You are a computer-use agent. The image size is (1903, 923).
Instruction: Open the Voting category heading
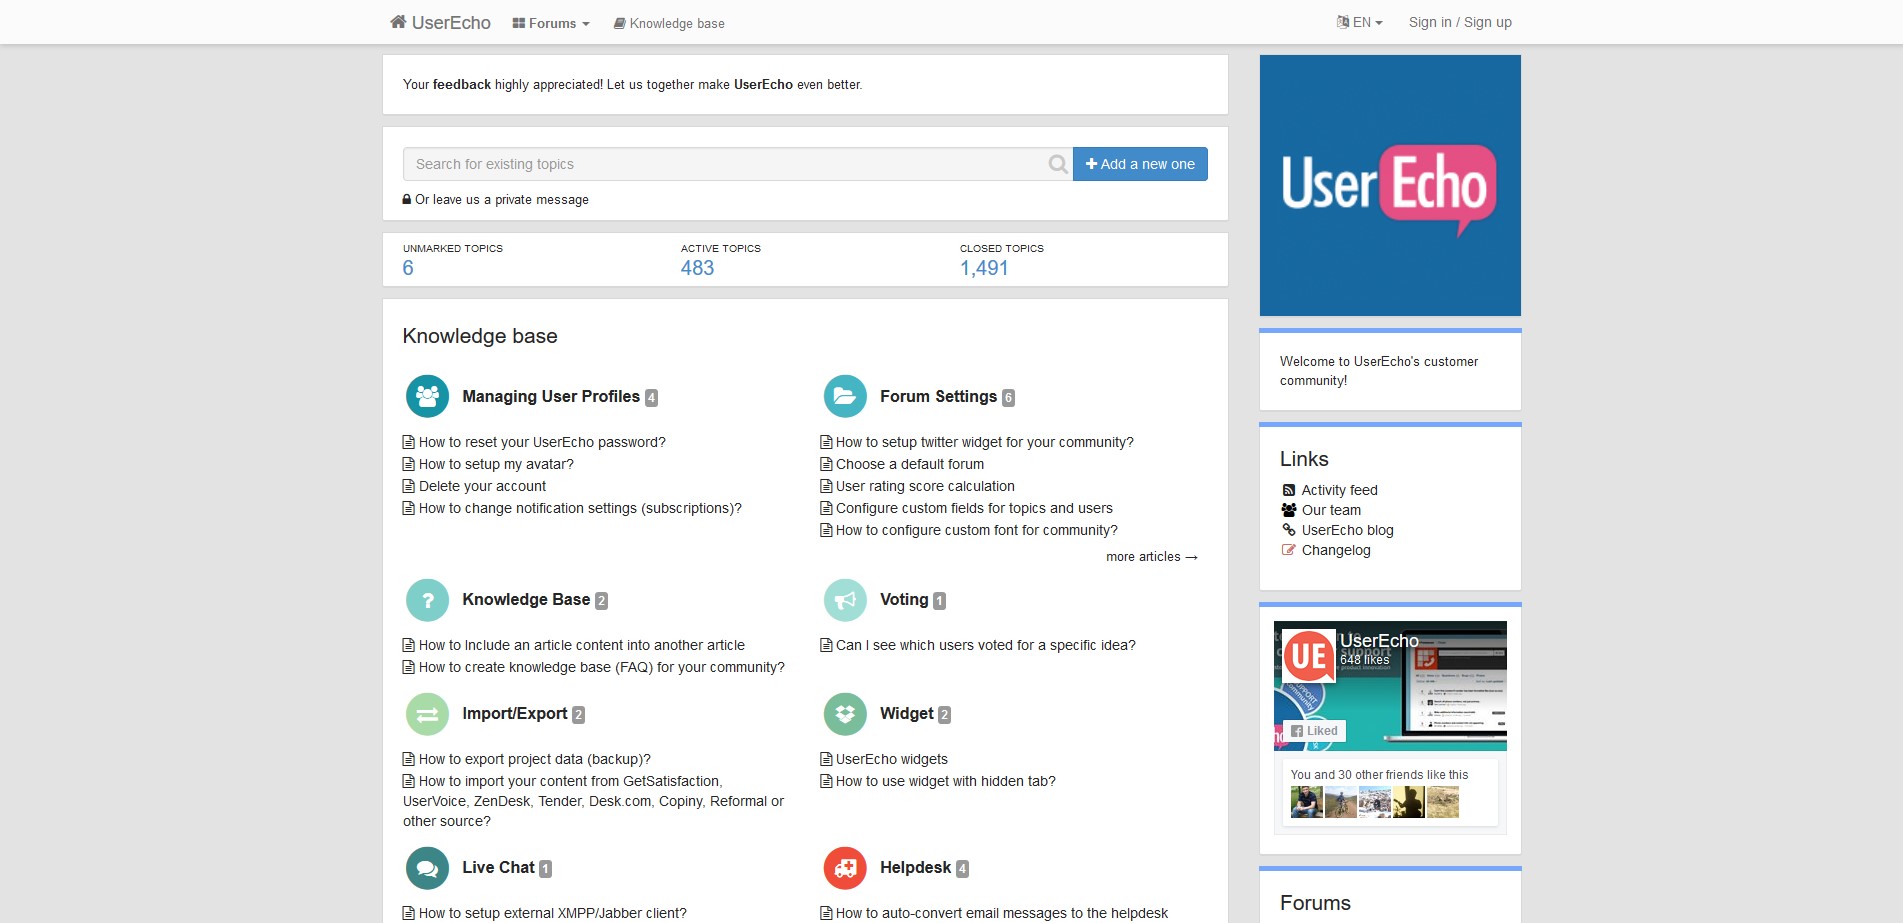click(904, 600)
